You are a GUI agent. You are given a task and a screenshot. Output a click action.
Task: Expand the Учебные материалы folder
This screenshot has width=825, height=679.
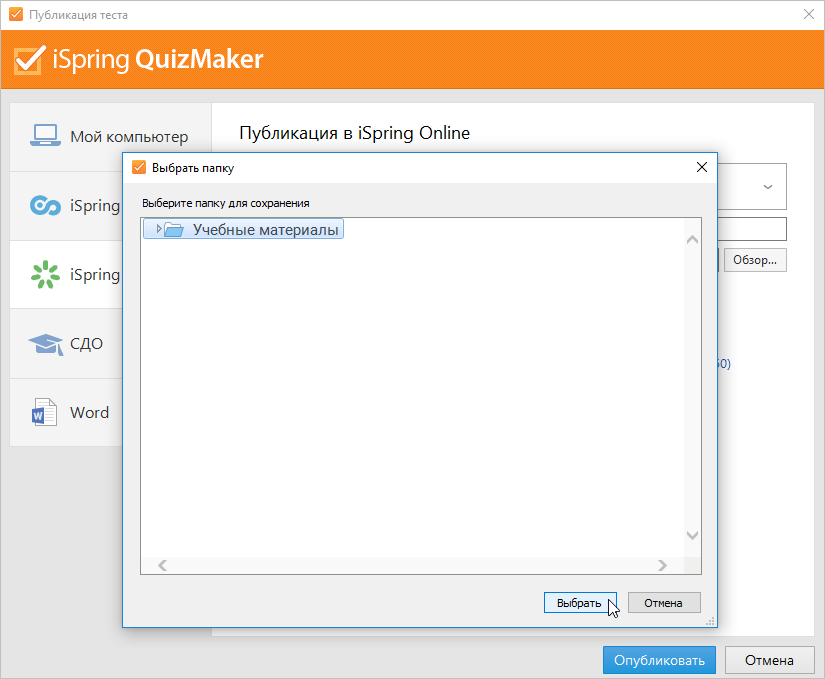coord(158,229)
